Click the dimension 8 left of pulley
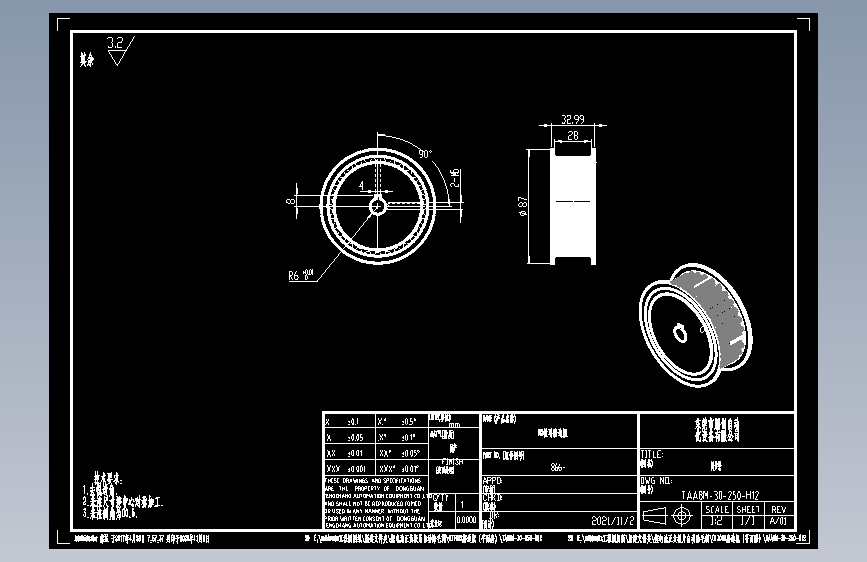 290,201
